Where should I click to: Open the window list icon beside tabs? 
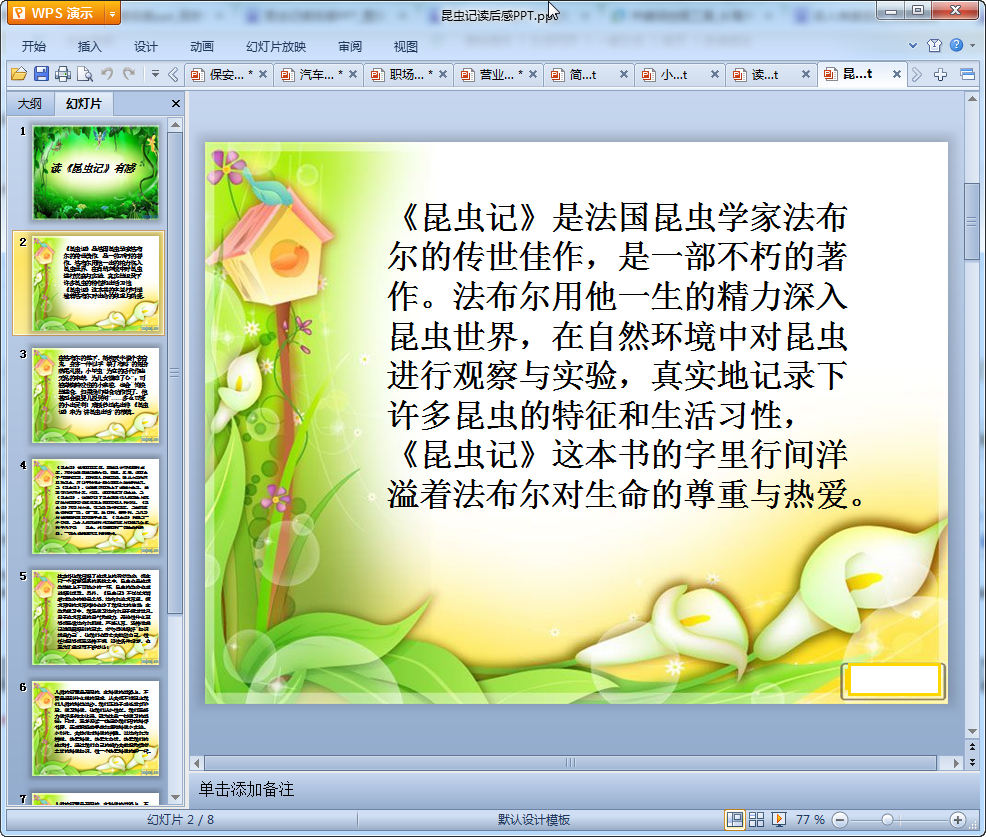(968, 75)
